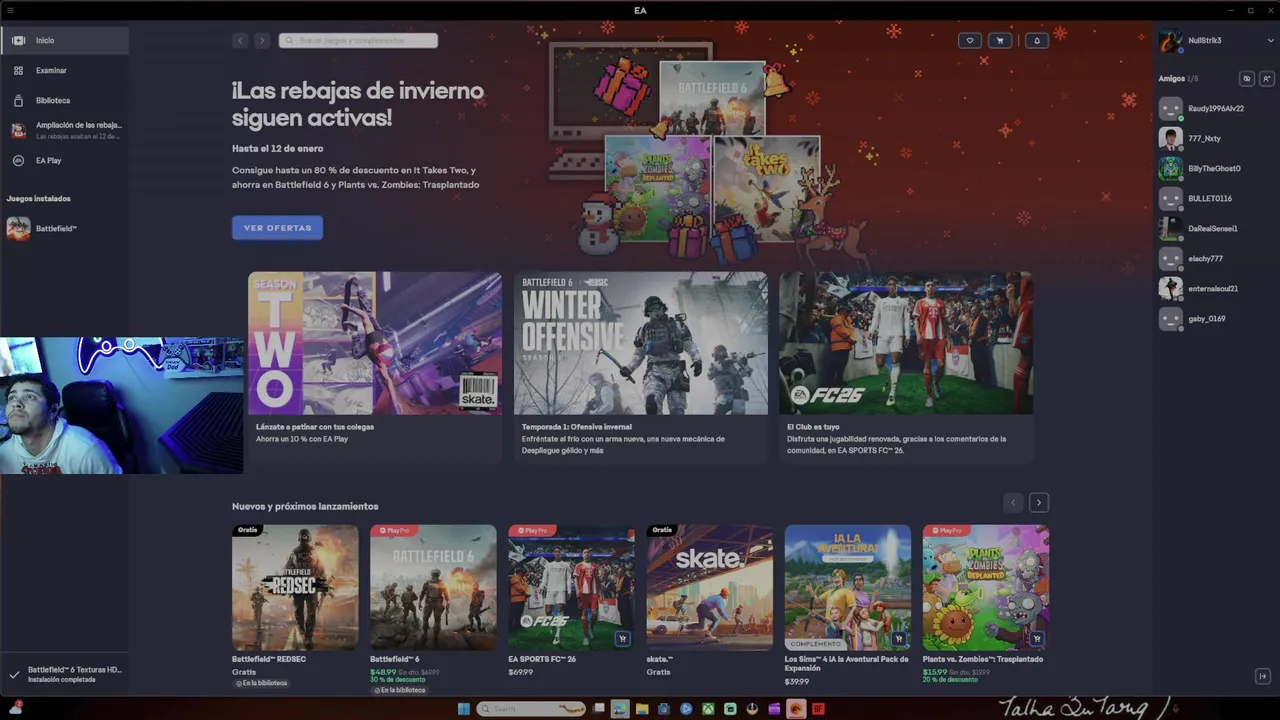Click the Windows taskbar search box
The width and height of the screenshot is (1280, 720).
(x=531, y=709)
